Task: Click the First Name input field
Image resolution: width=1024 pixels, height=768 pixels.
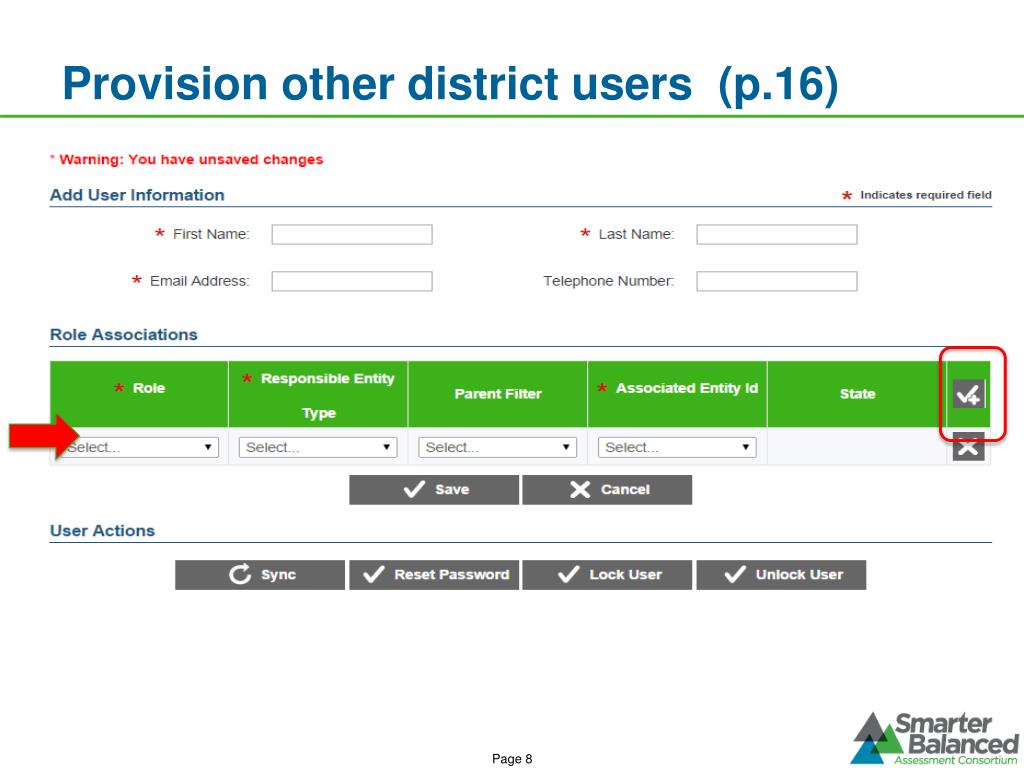Action: pyautogui.click(x=352, y=234)
